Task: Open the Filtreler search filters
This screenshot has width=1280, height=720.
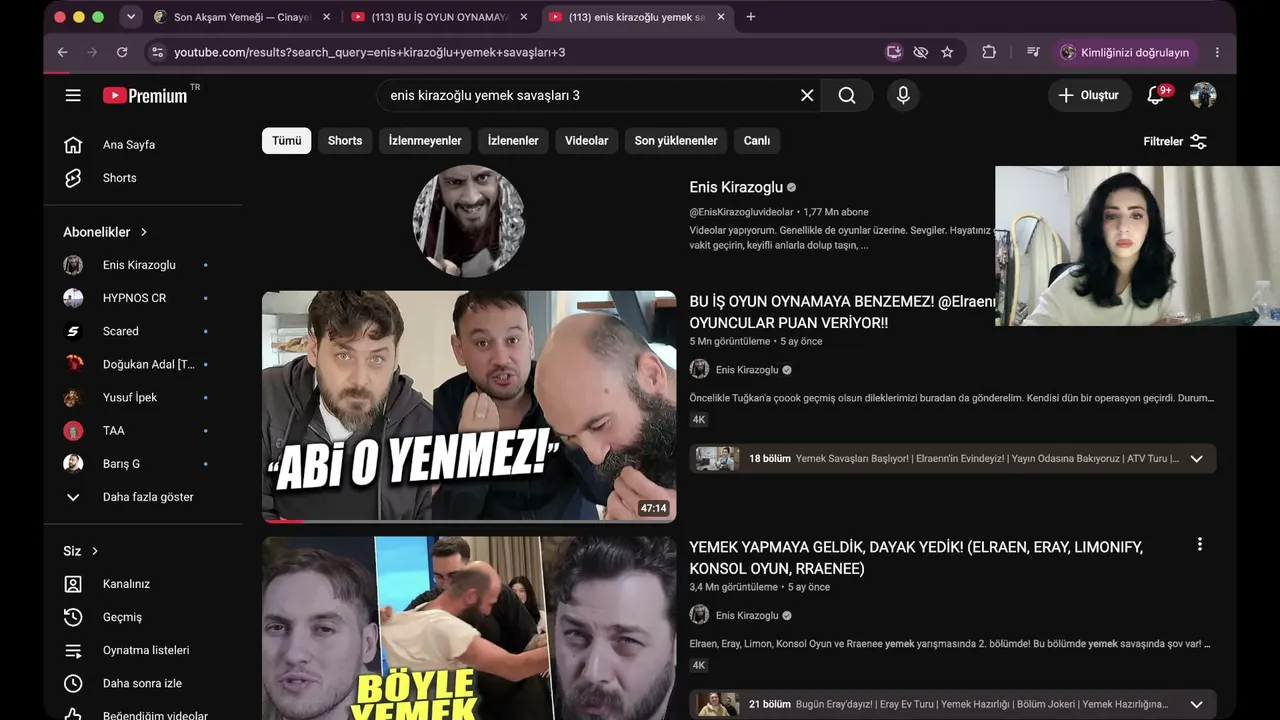Action: [1175, 141]
